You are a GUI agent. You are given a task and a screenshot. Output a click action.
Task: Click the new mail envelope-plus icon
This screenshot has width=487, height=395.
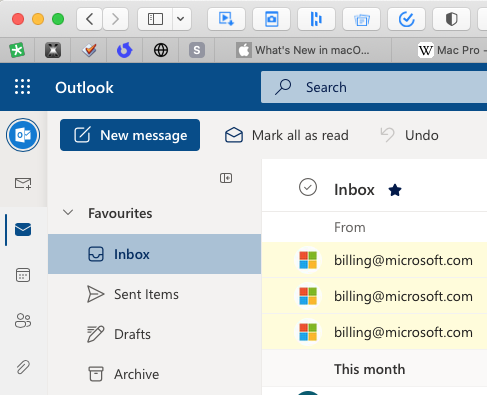(23, 183)
